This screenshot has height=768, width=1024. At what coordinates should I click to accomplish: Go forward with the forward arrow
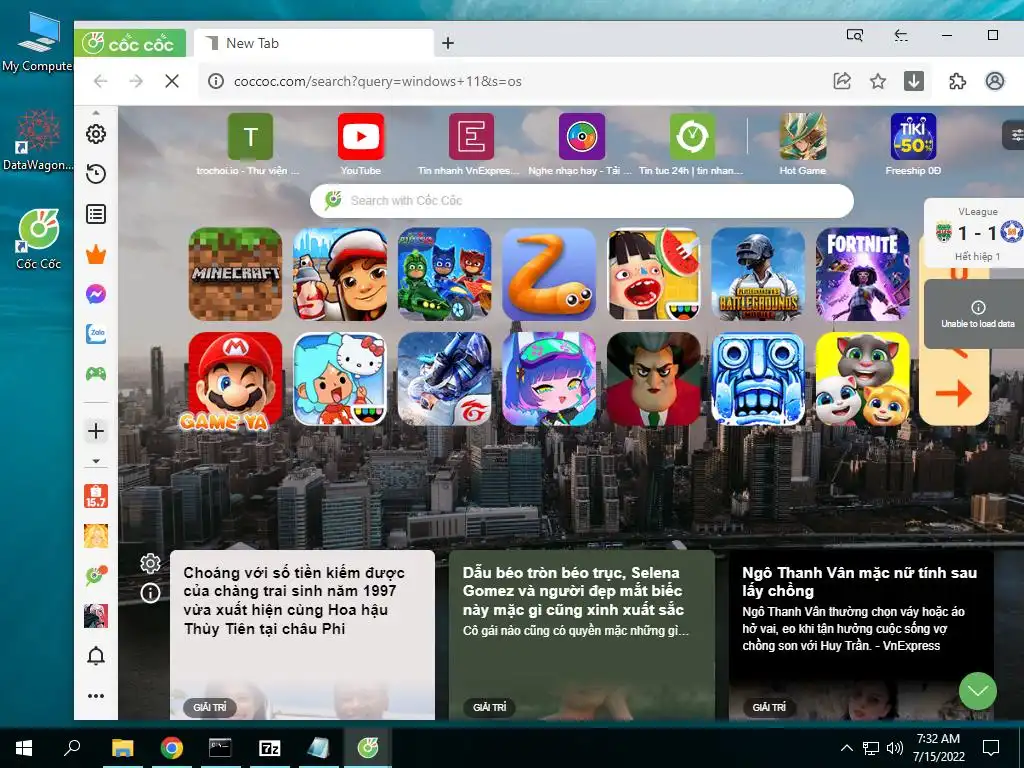[136, 81]
